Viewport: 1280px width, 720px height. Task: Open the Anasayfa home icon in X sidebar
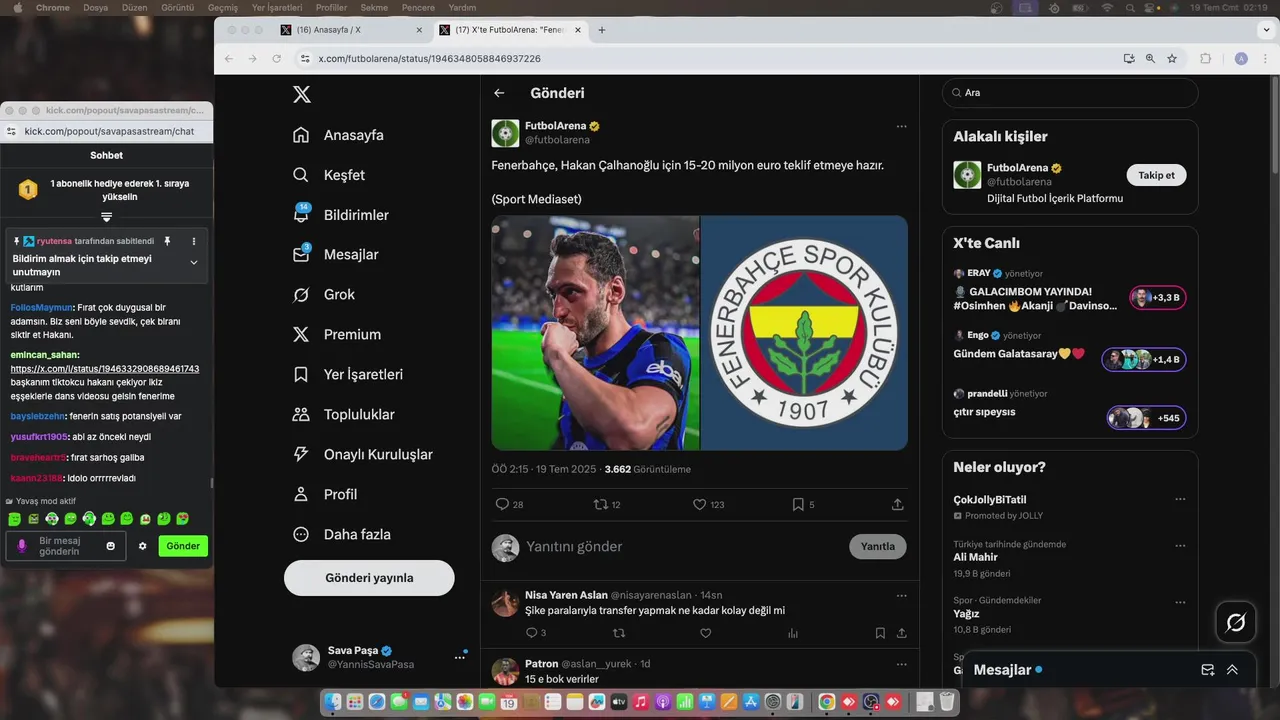pos(301,135)
